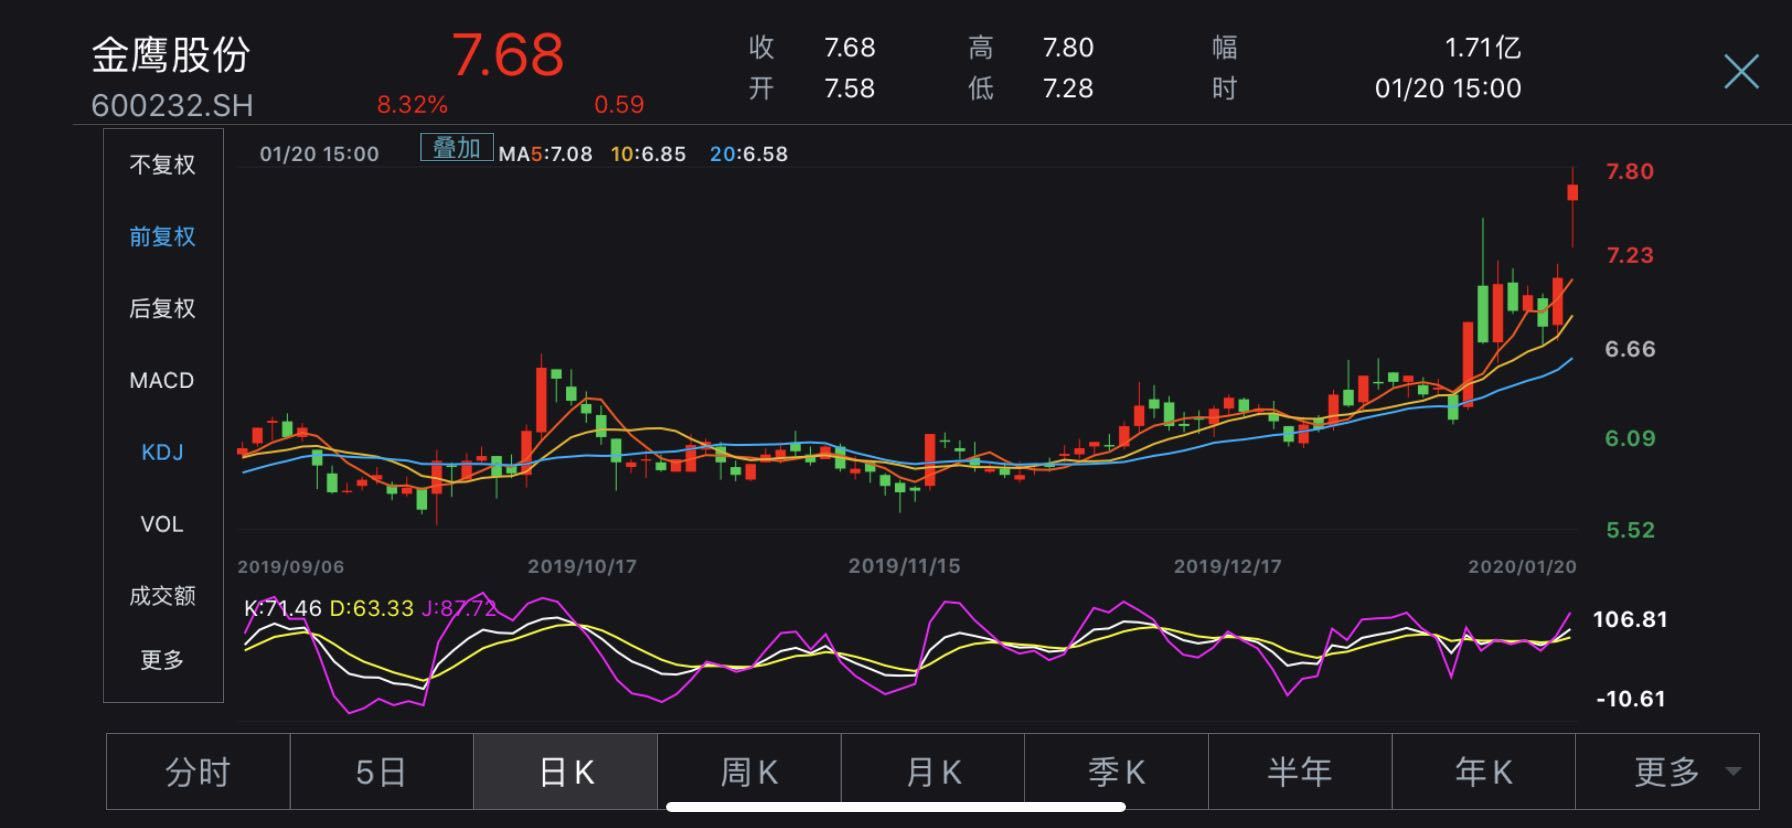The height and width of the screenshot is (828, 1792).
Task: Tap the home indicator bar at bottom
Action: click(x=896, y=807)
